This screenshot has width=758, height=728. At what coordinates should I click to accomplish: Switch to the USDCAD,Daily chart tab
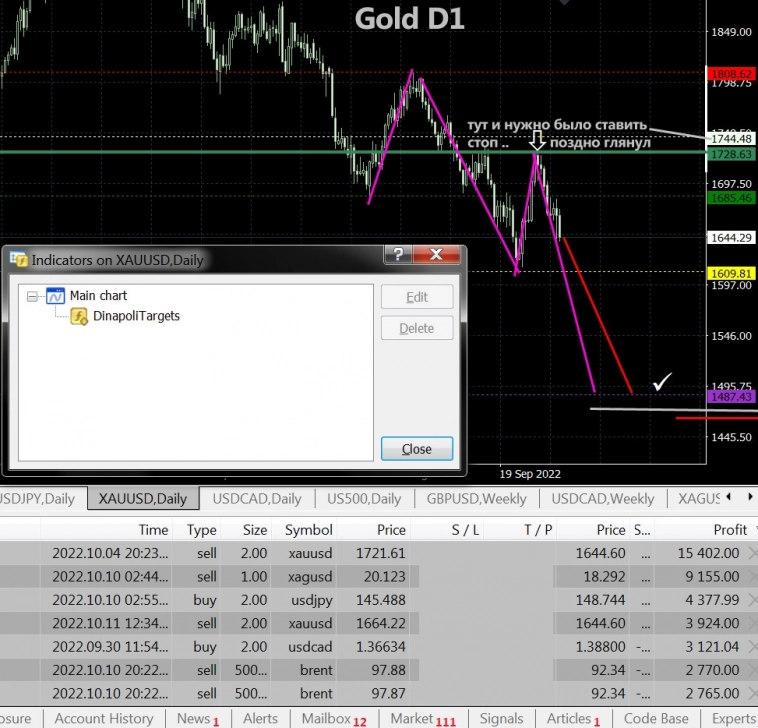(x=257, y=498)
